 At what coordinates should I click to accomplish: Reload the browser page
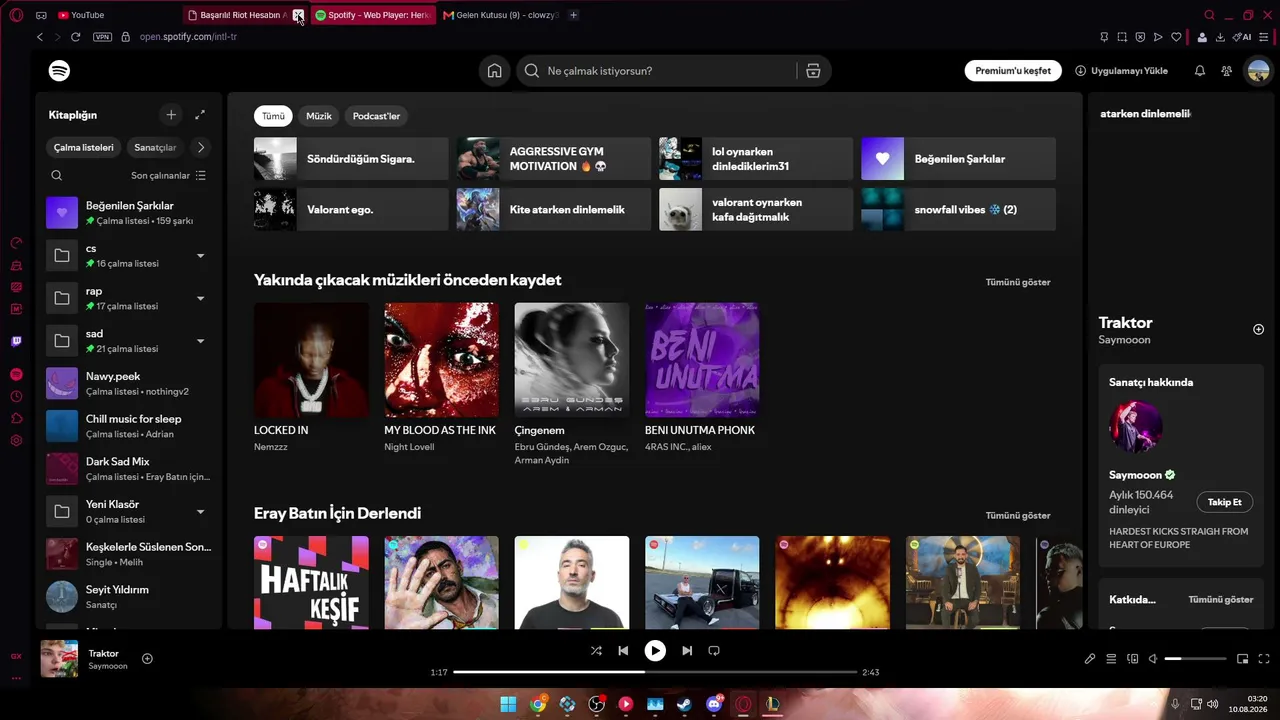tap(75, 37)
